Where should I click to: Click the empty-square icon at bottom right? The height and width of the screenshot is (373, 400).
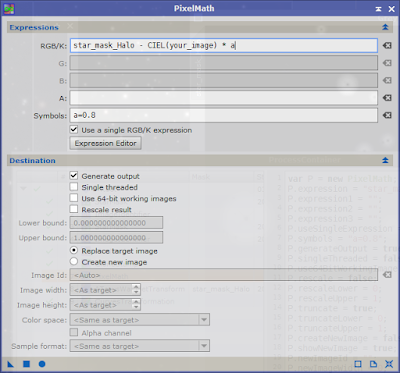(358, 364)
